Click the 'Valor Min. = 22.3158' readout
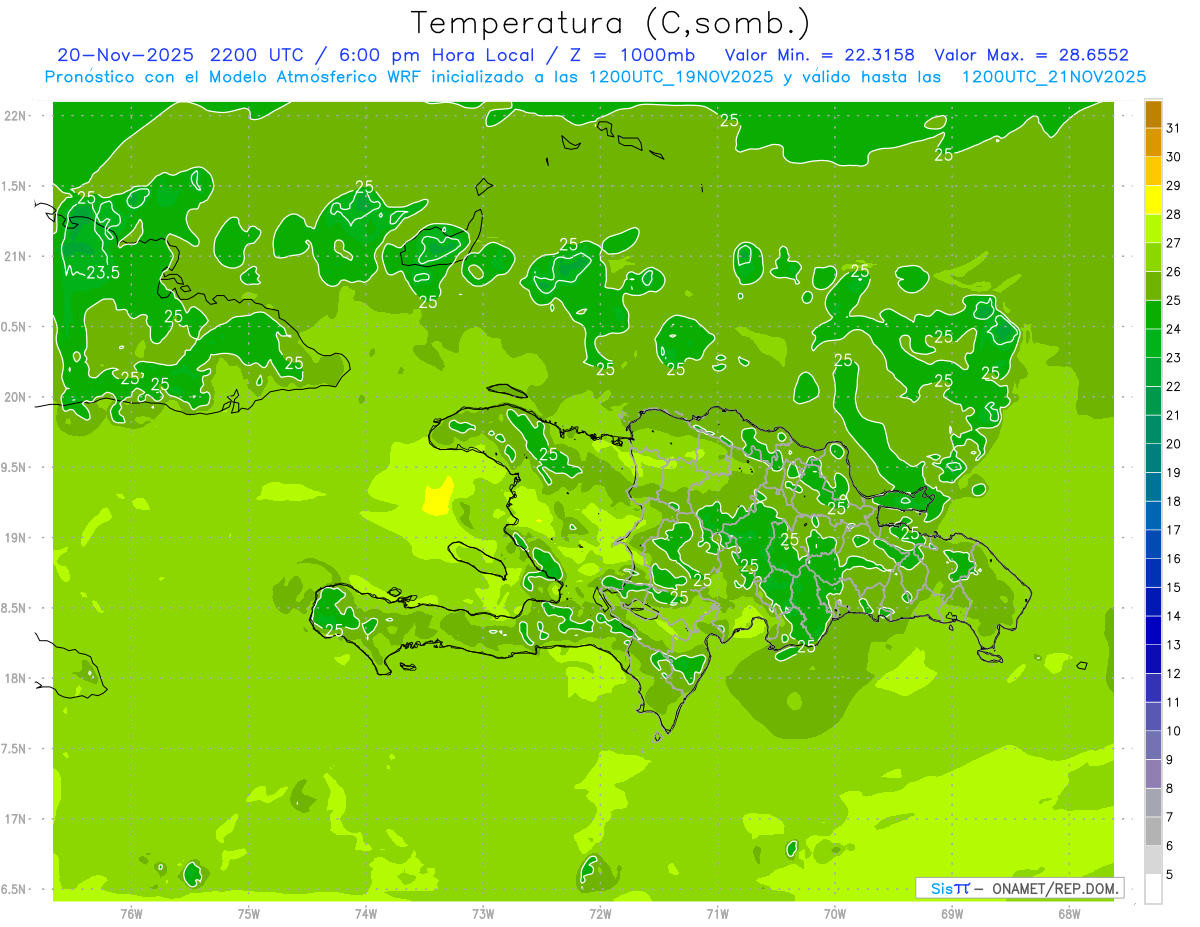Screen dimensions: 1200x927 (x=819, y=55)
